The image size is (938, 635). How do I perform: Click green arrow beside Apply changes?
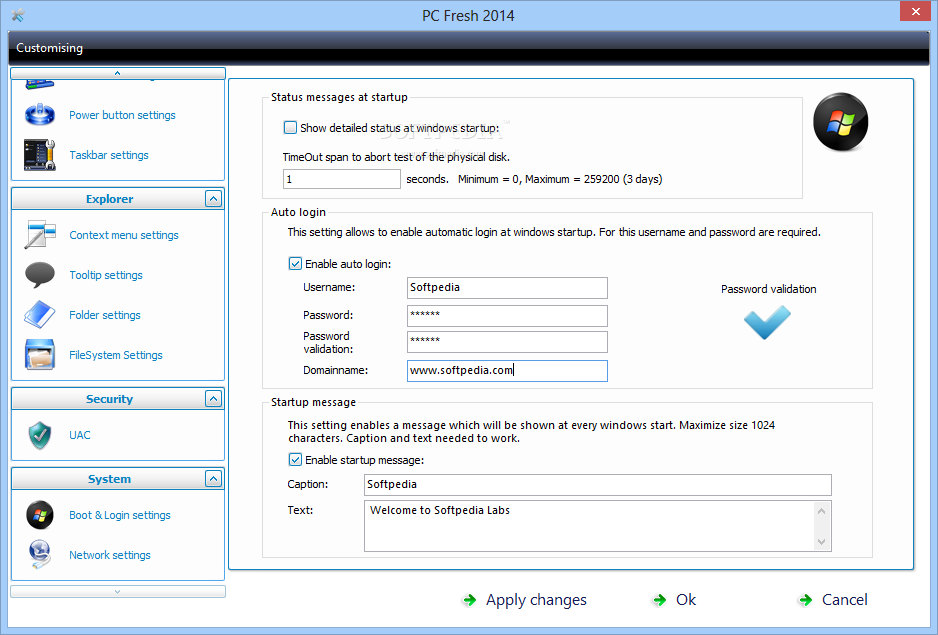(470, 600)
